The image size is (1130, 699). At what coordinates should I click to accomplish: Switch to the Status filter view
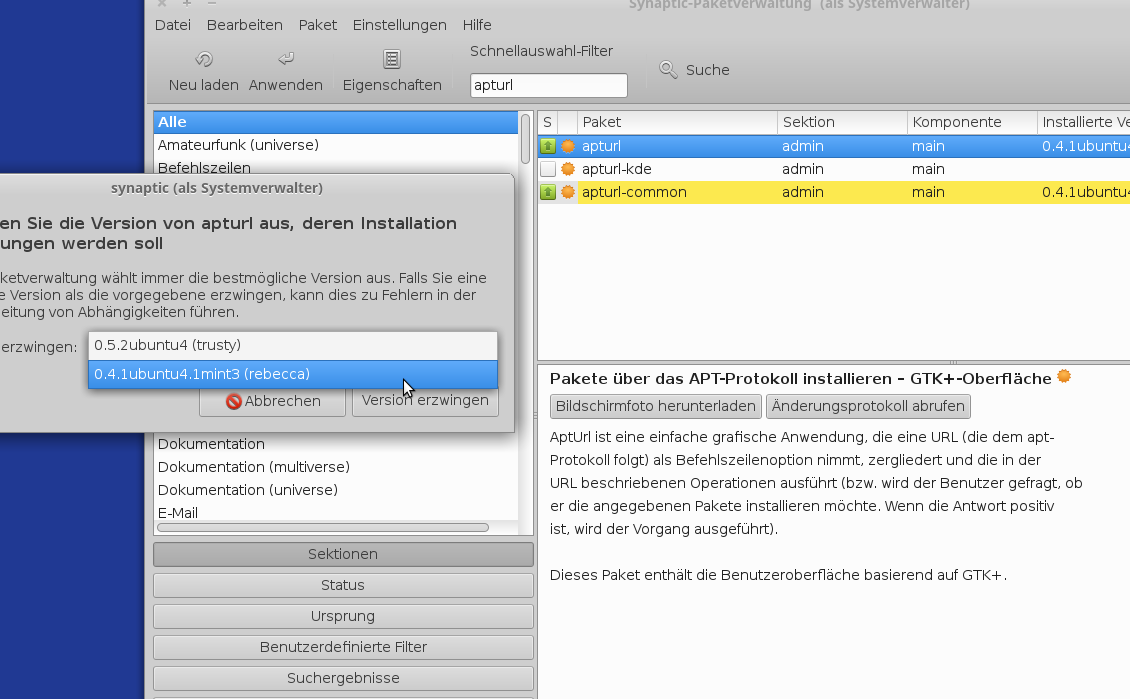pyautogui.click(x=343, y=585)
